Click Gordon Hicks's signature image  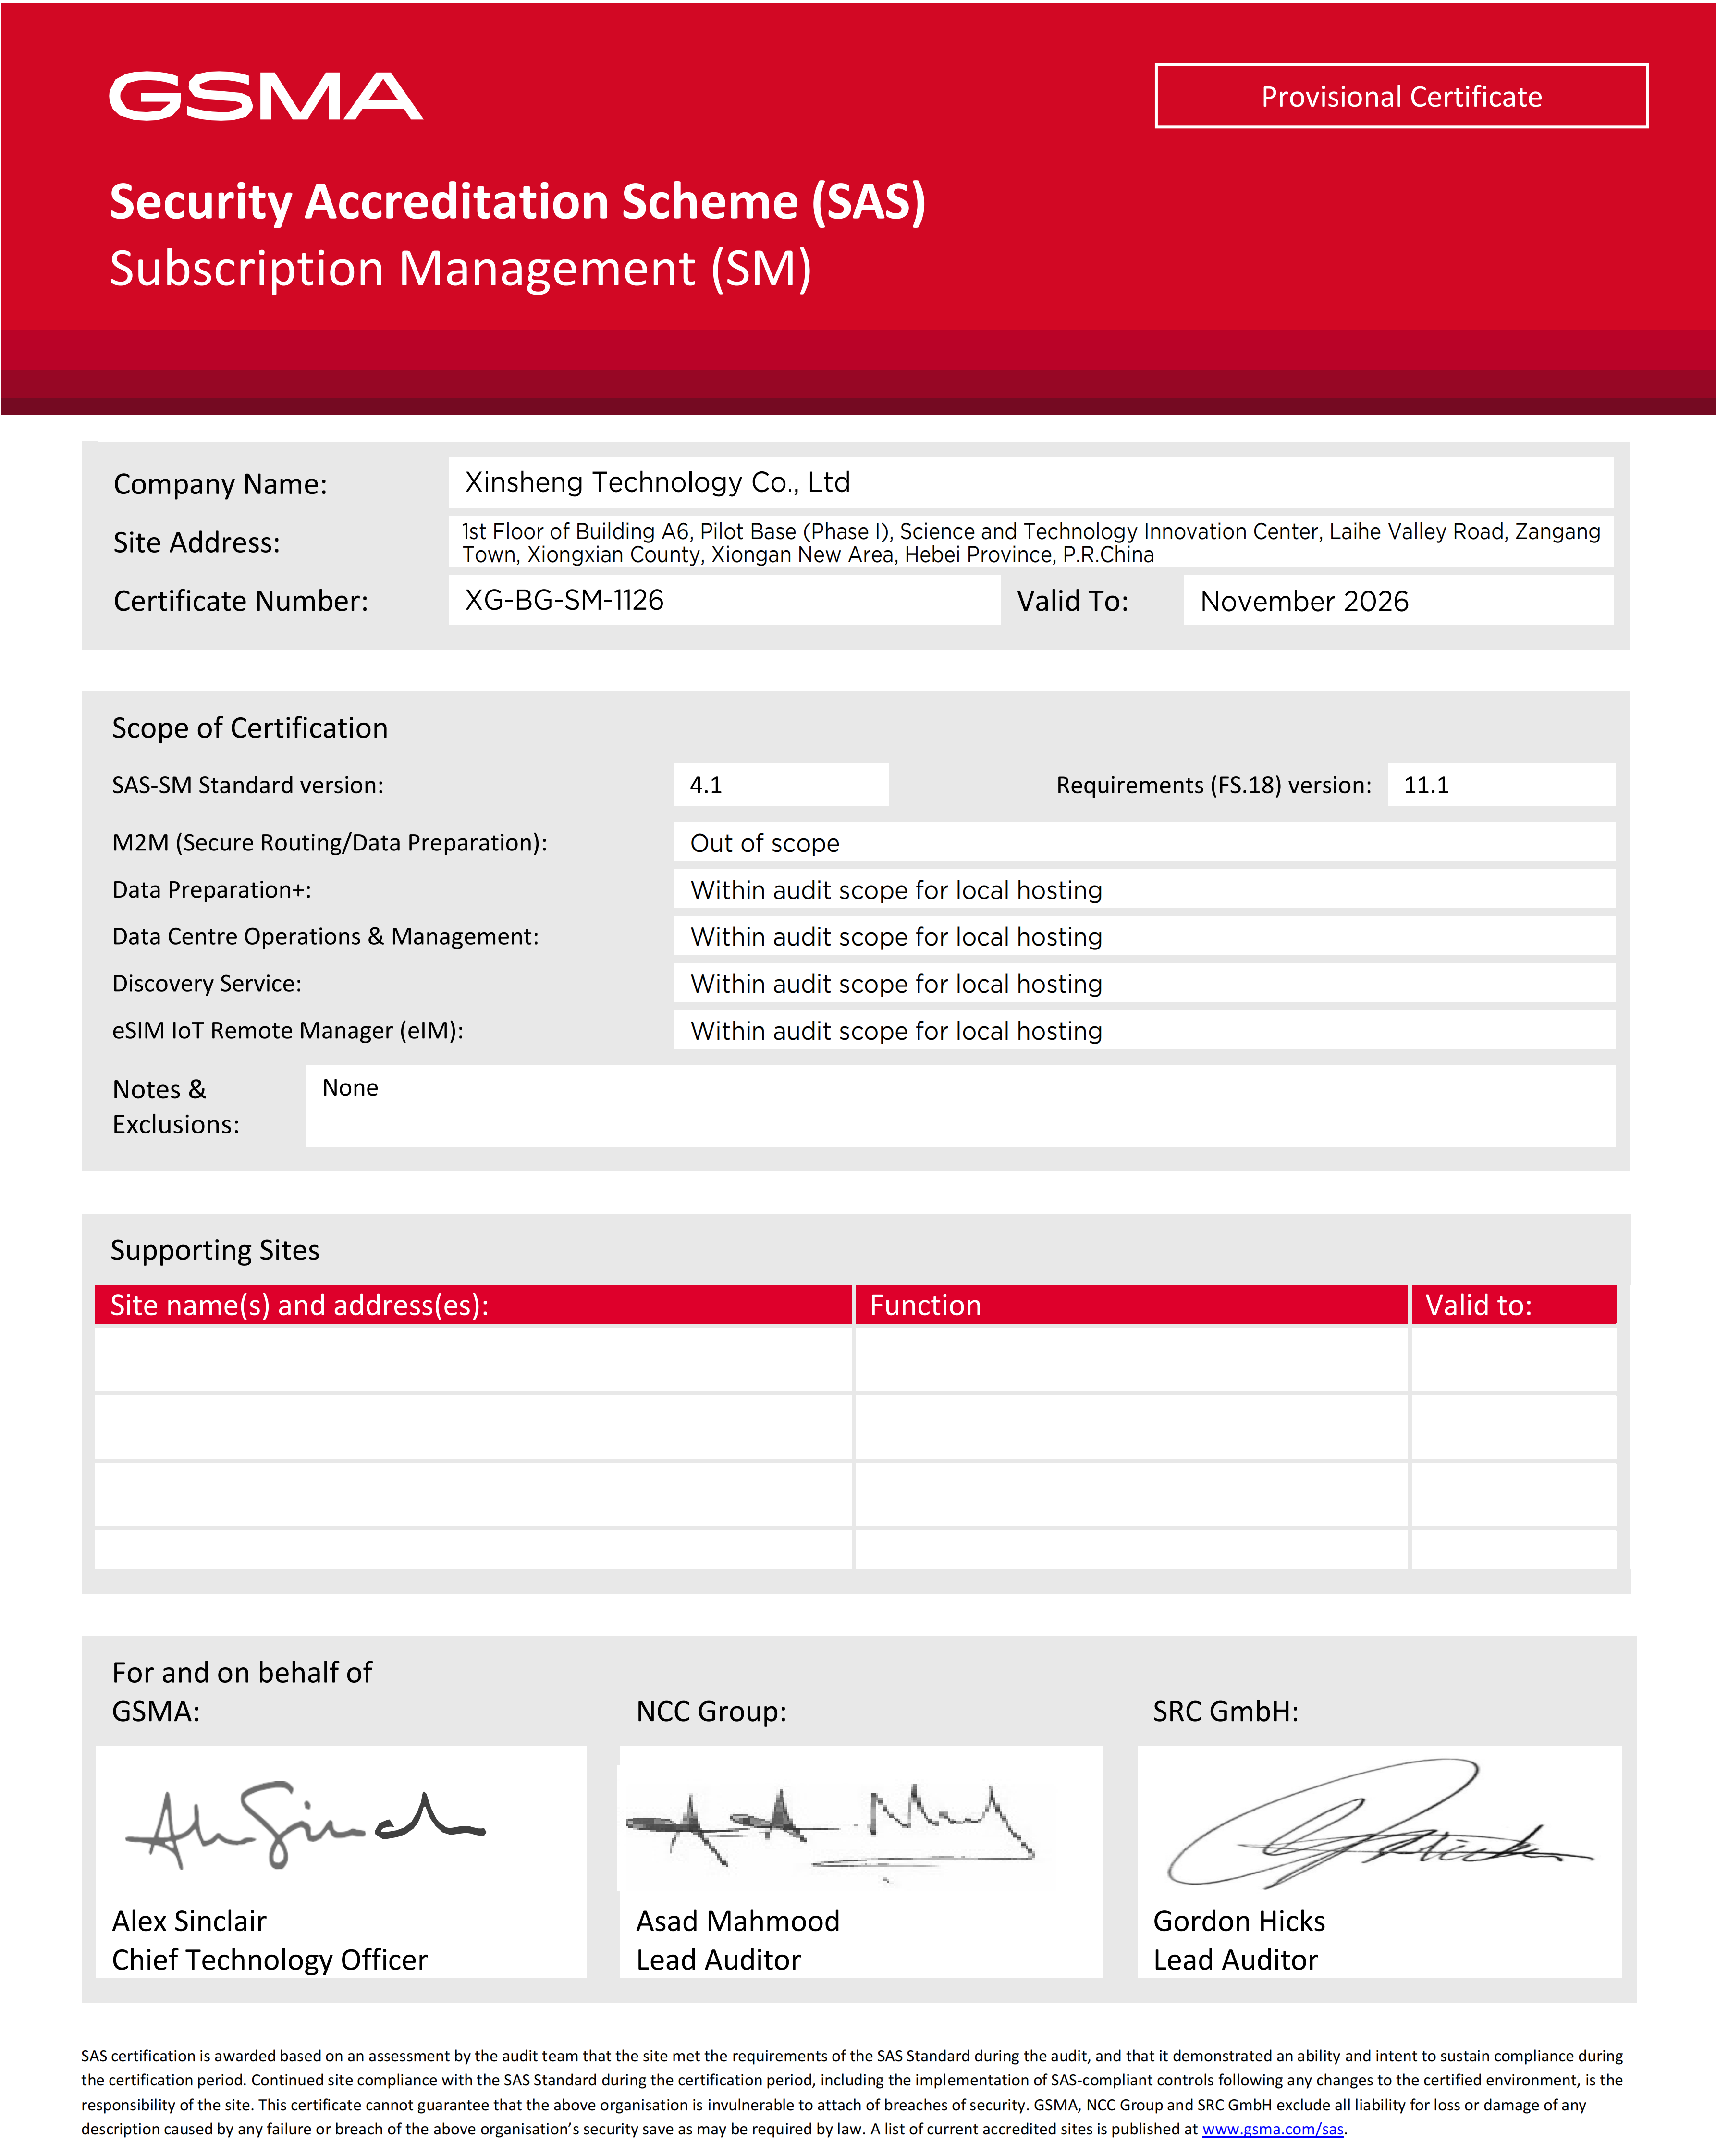pos(1378,1823)
